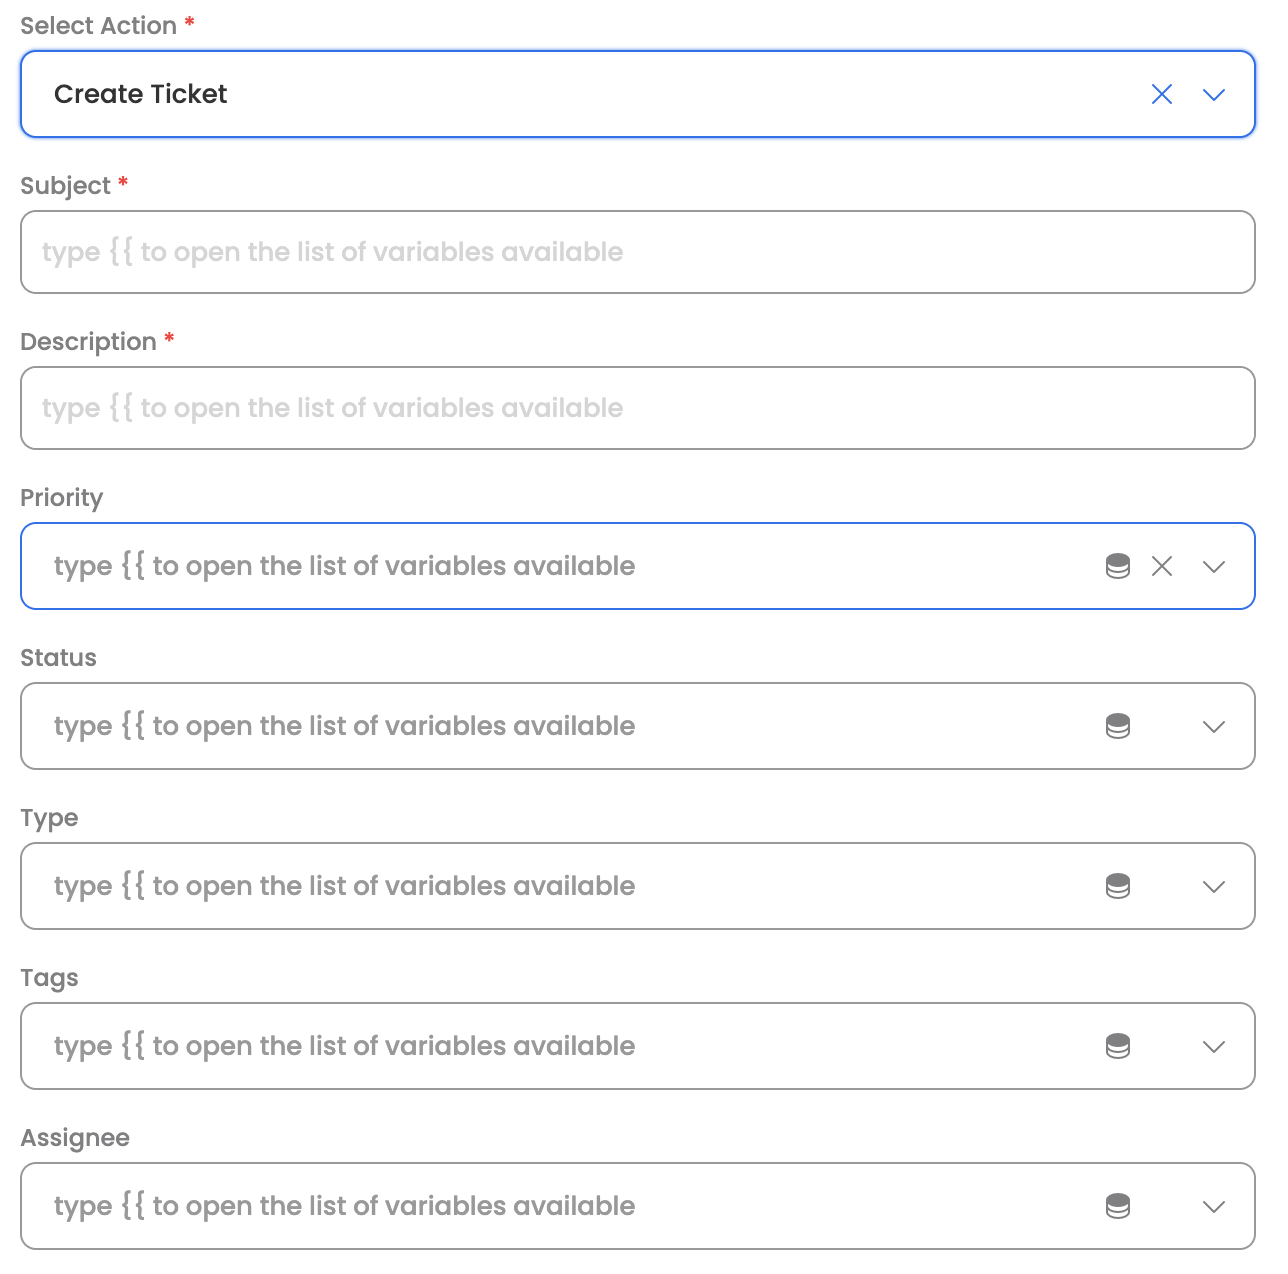The height and width of the screenshot is (1274, 1288).
Task: Open the Select Action dropdown arrow
Action: click(1214, 94)
